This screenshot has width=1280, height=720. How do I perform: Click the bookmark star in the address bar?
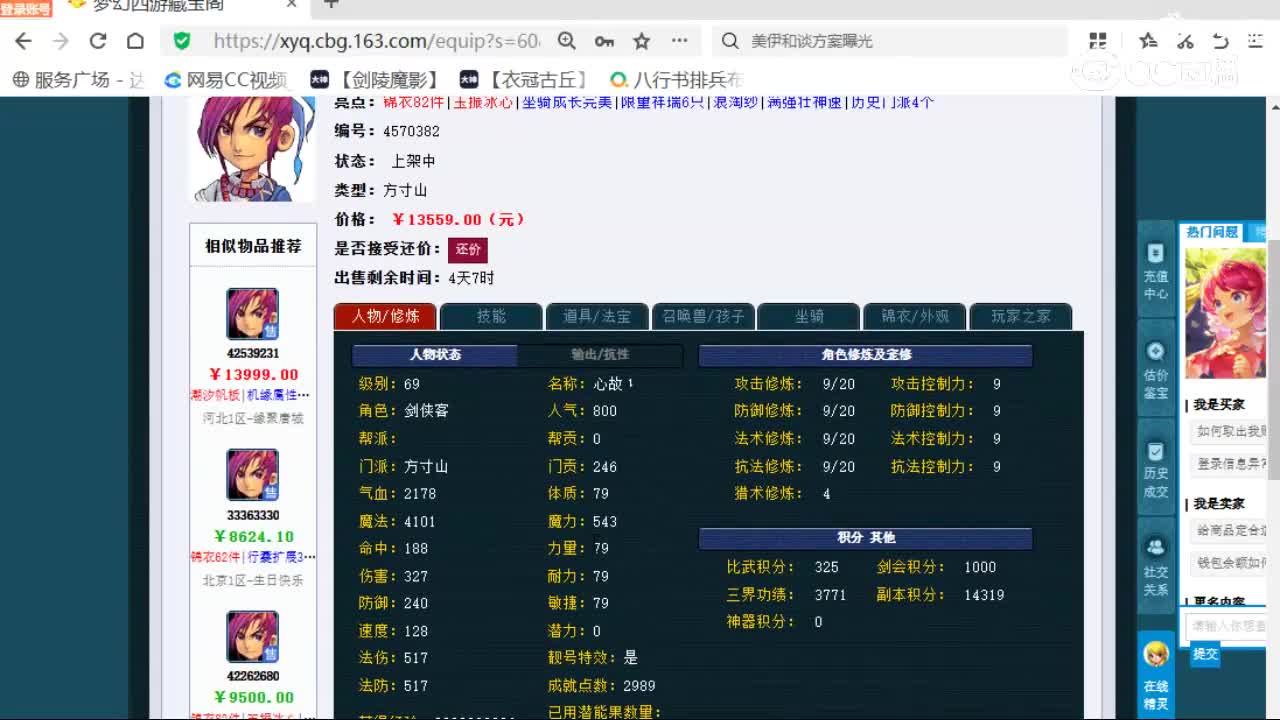tap(641, 40)
